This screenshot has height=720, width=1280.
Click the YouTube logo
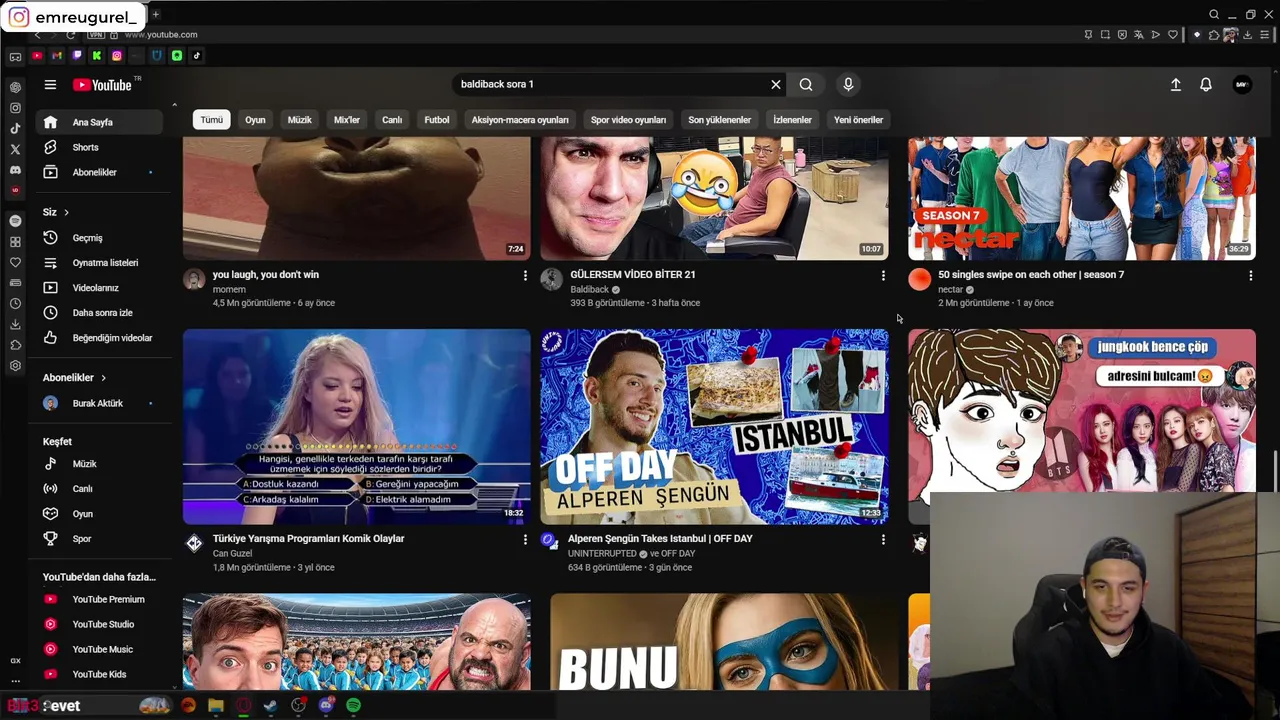click(103, 85)
